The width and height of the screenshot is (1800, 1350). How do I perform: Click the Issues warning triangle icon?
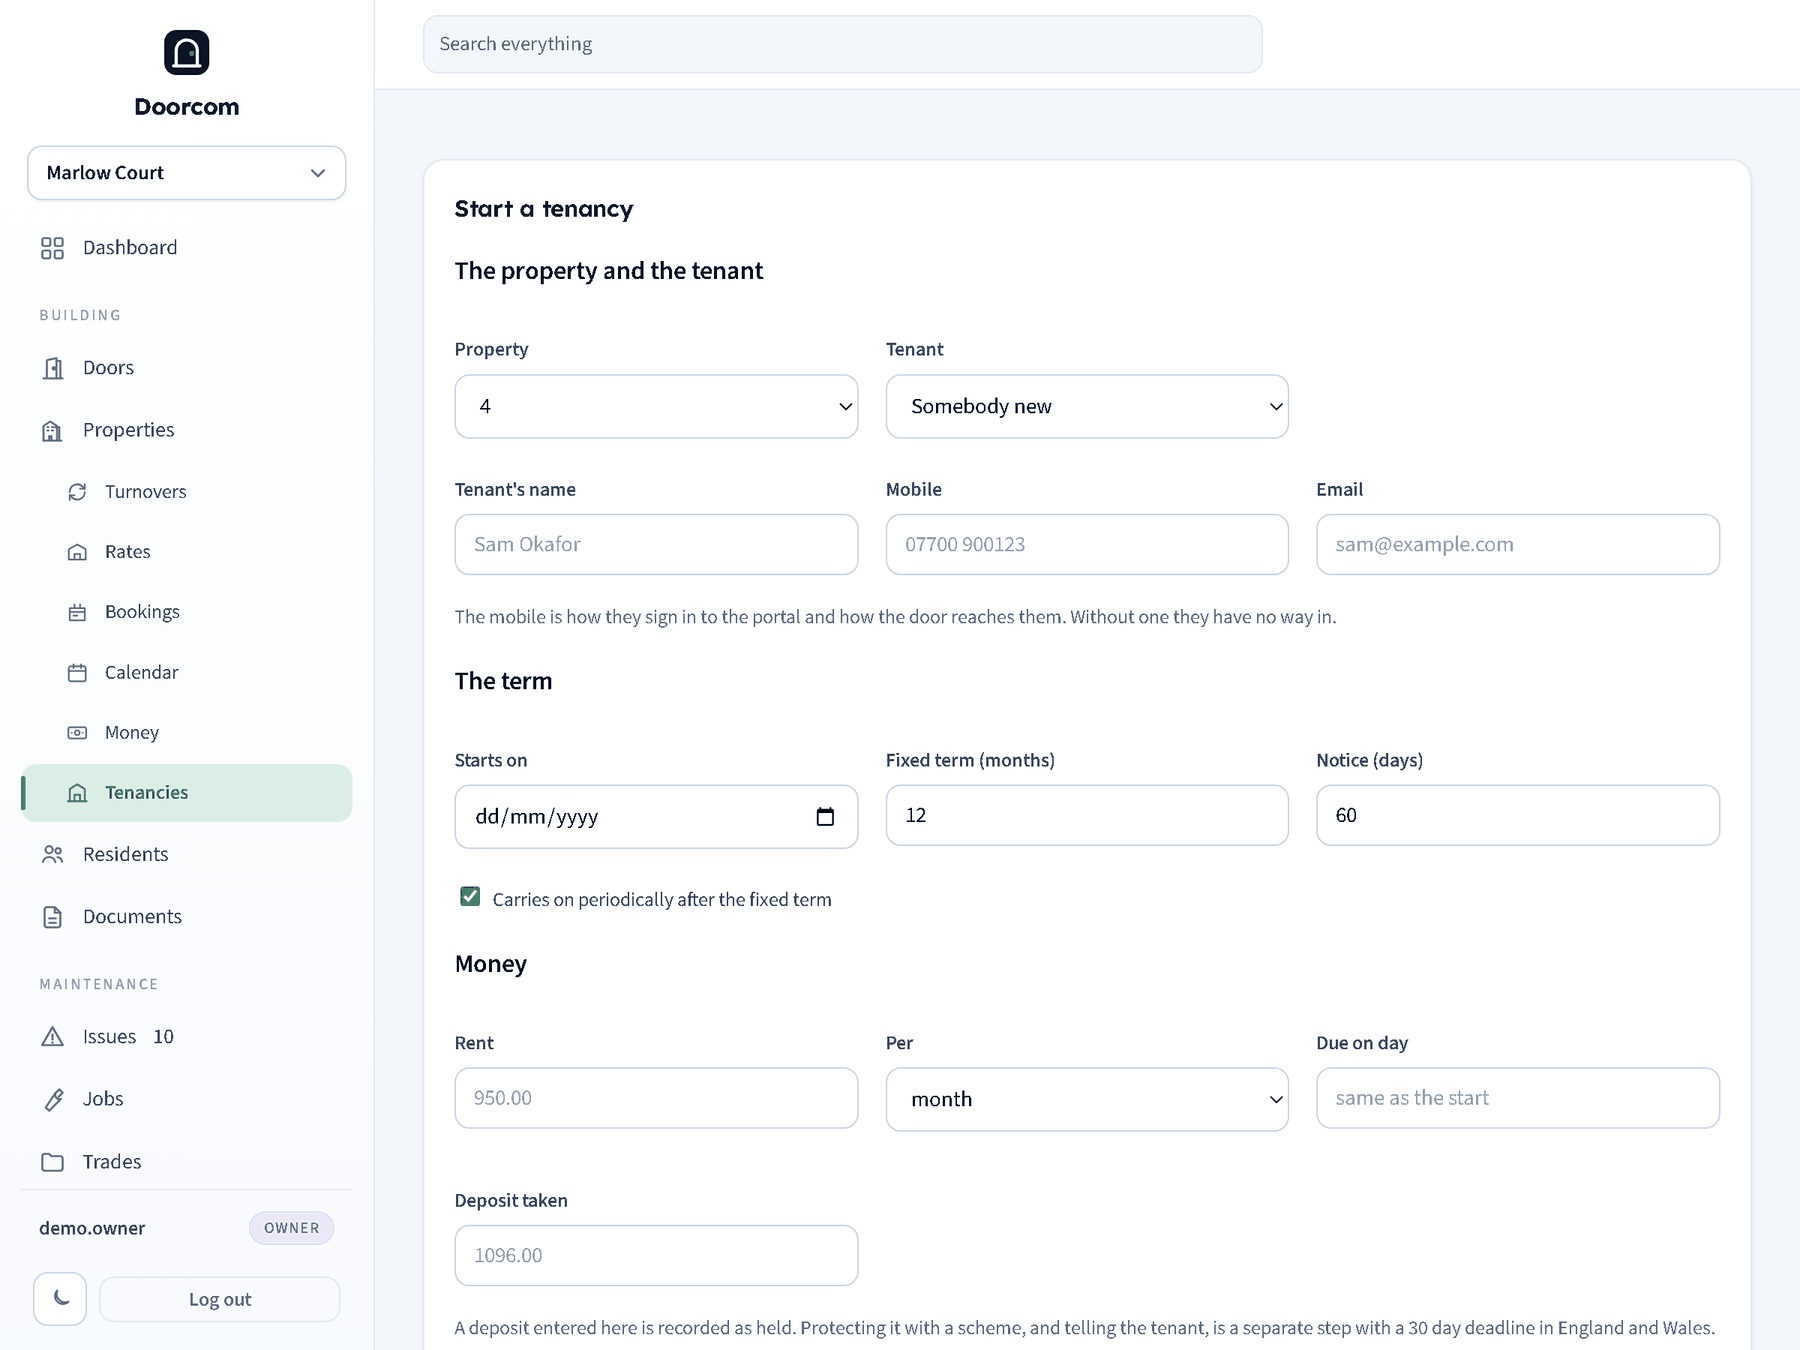click(52, 1037)
